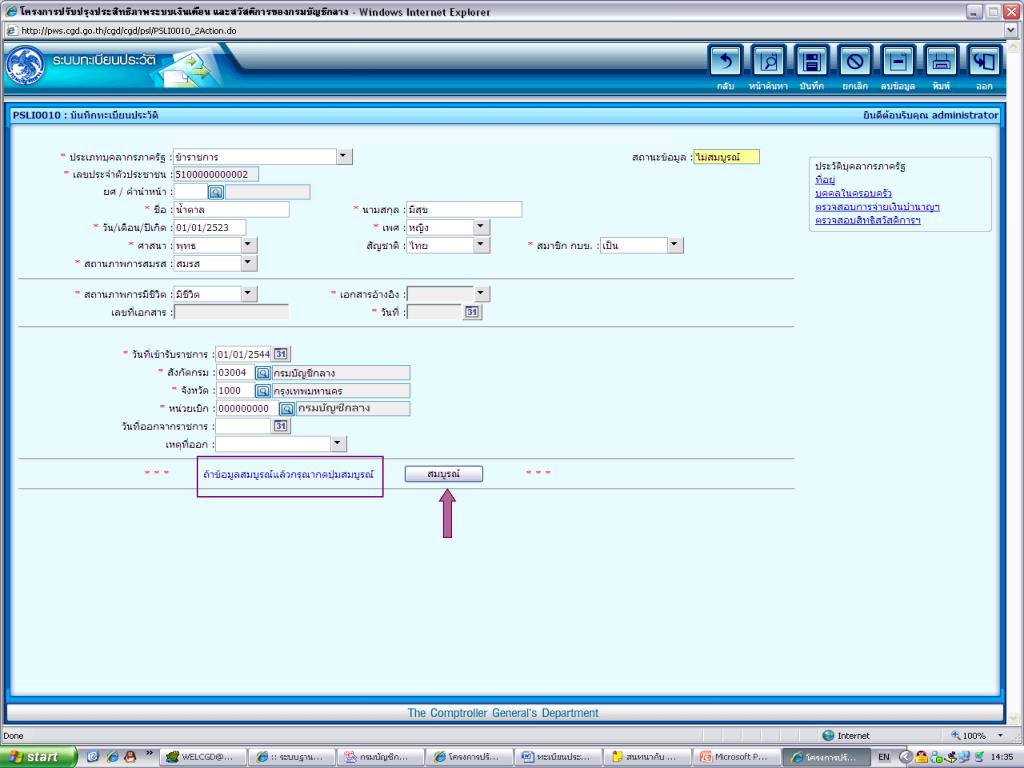
Task: Expand the สมาชิก กบข. dropdown showing เป็น
Action: (675, 245)
